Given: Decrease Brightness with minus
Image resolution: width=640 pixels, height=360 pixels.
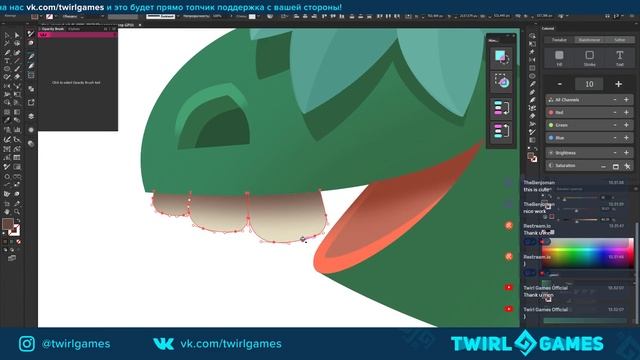Looking at the screenshot, I should tap(615, 153).
